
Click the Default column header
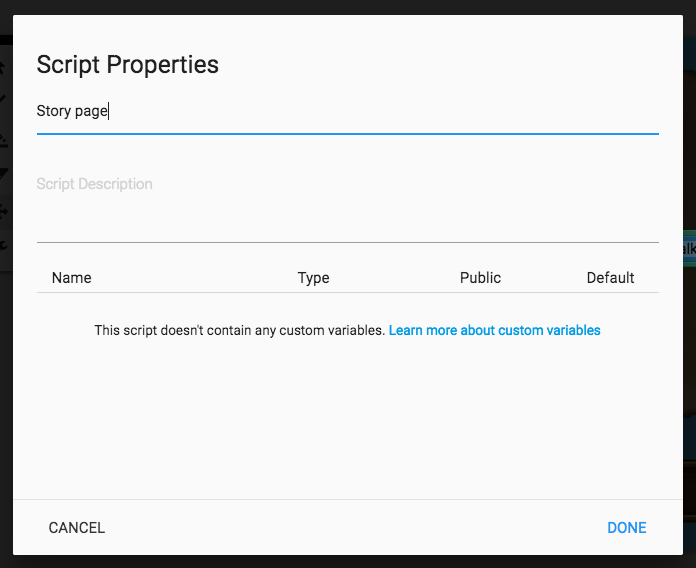(610, 278)
